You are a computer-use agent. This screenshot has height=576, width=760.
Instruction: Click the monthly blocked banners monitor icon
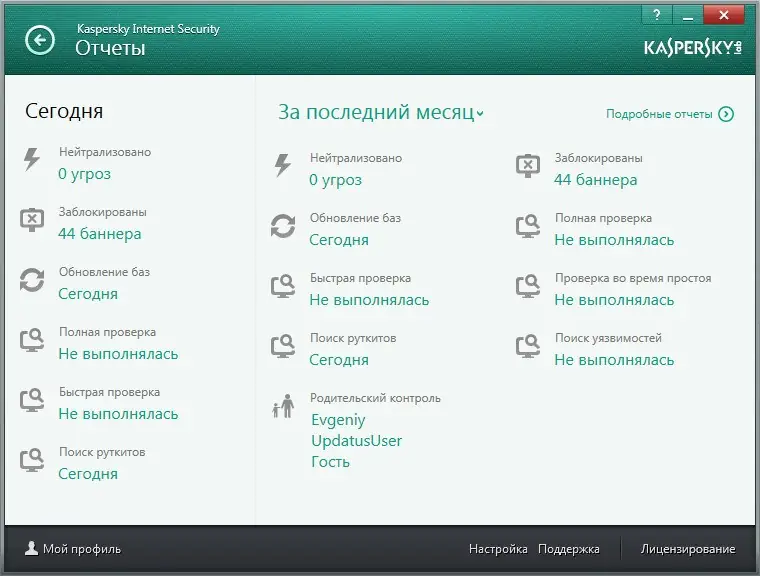[x=528, y=166]
